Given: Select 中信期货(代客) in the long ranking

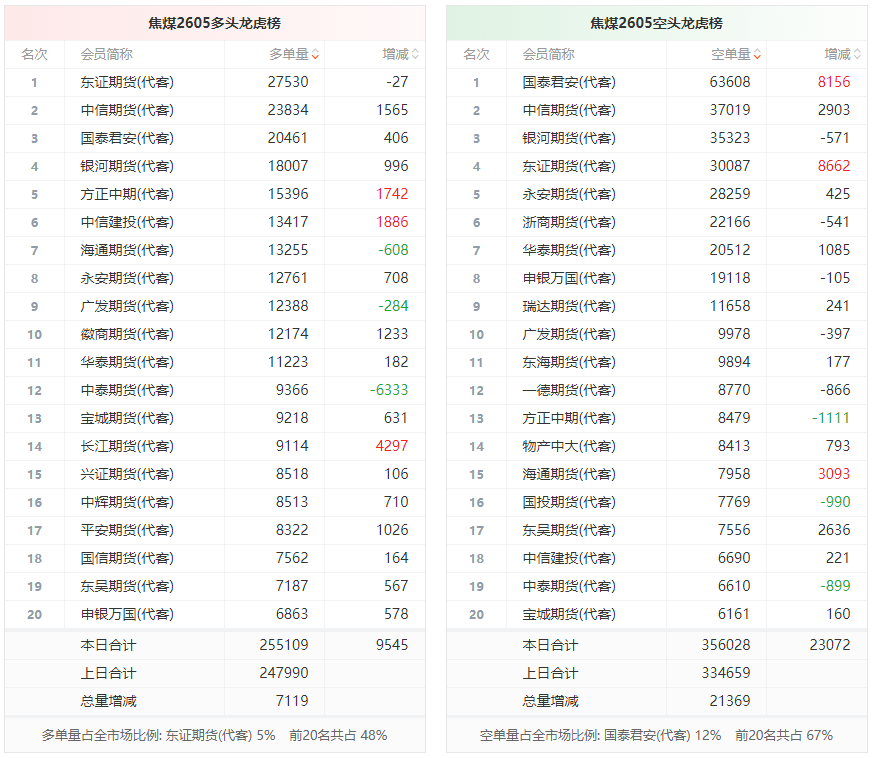Looking at the screenshot, I should click(x=127, y=110).
